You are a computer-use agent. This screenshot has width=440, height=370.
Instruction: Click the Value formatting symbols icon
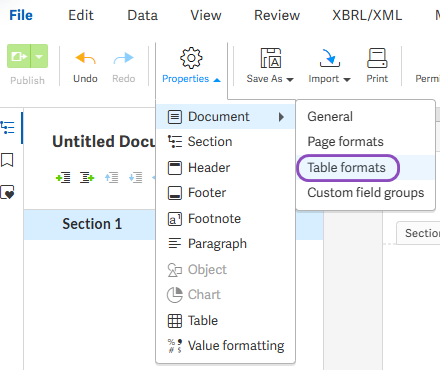[175, 346]
